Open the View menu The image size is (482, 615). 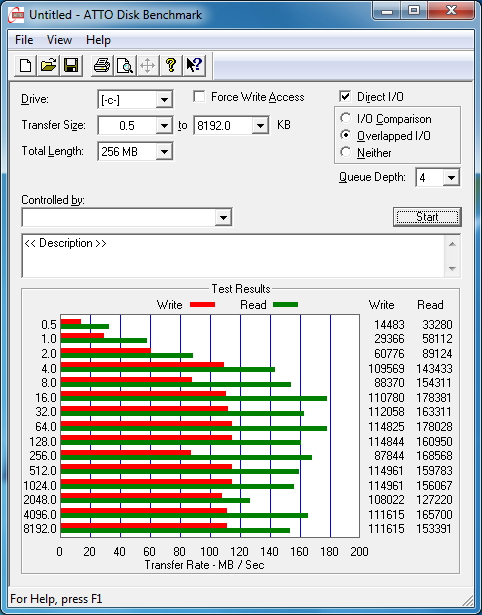59,40
